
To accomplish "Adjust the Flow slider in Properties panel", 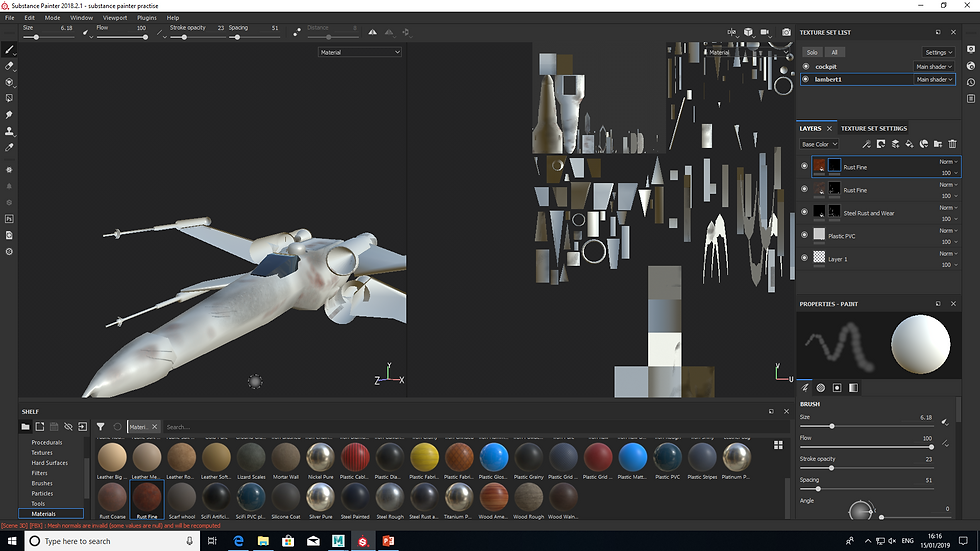I will point(866,447).
